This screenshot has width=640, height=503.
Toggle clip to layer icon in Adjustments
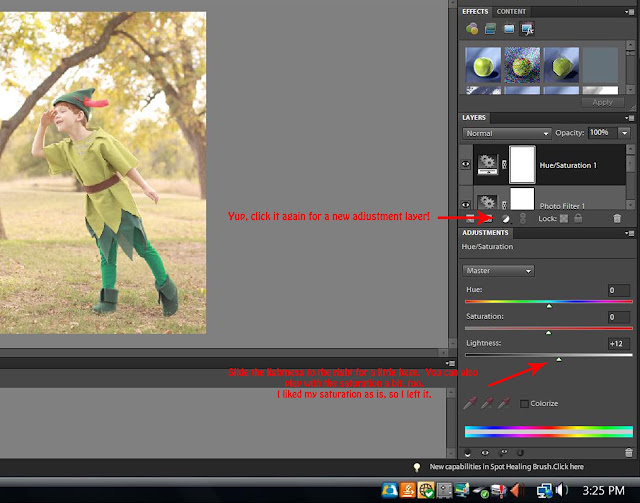point(468,453)
